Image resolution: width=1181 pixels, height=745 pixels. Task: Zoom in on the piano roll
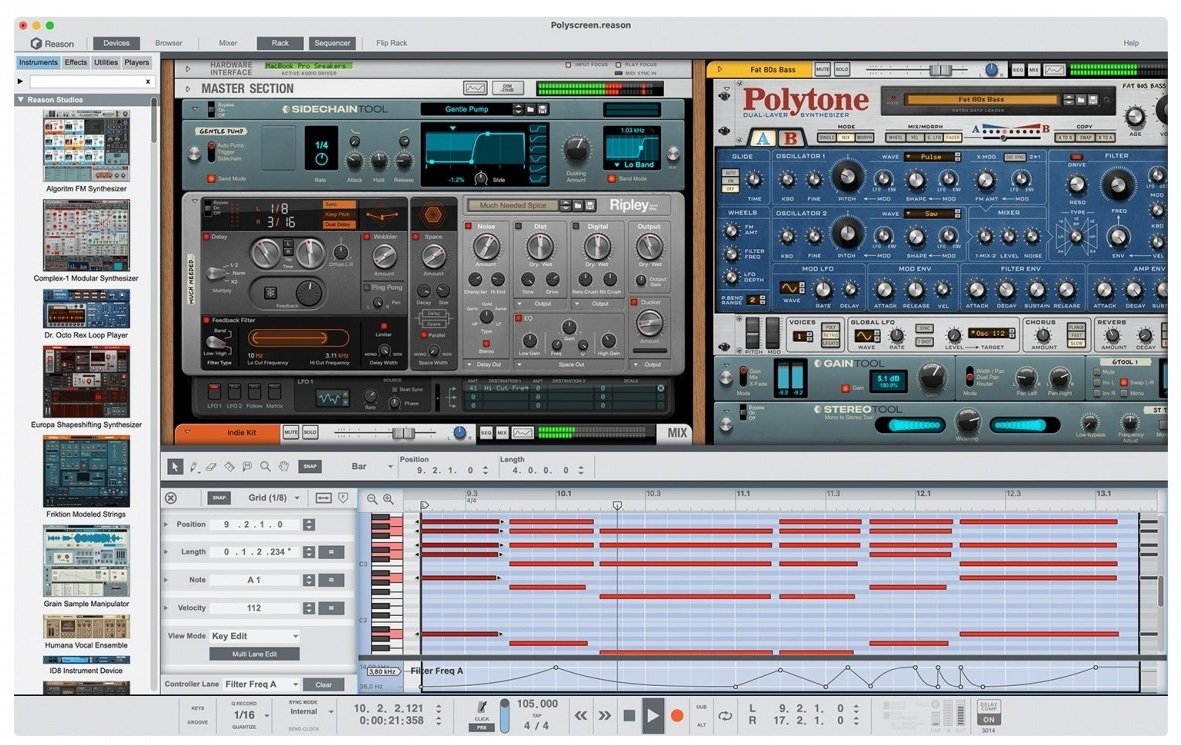pyautogui.click(x=388, y=499)
